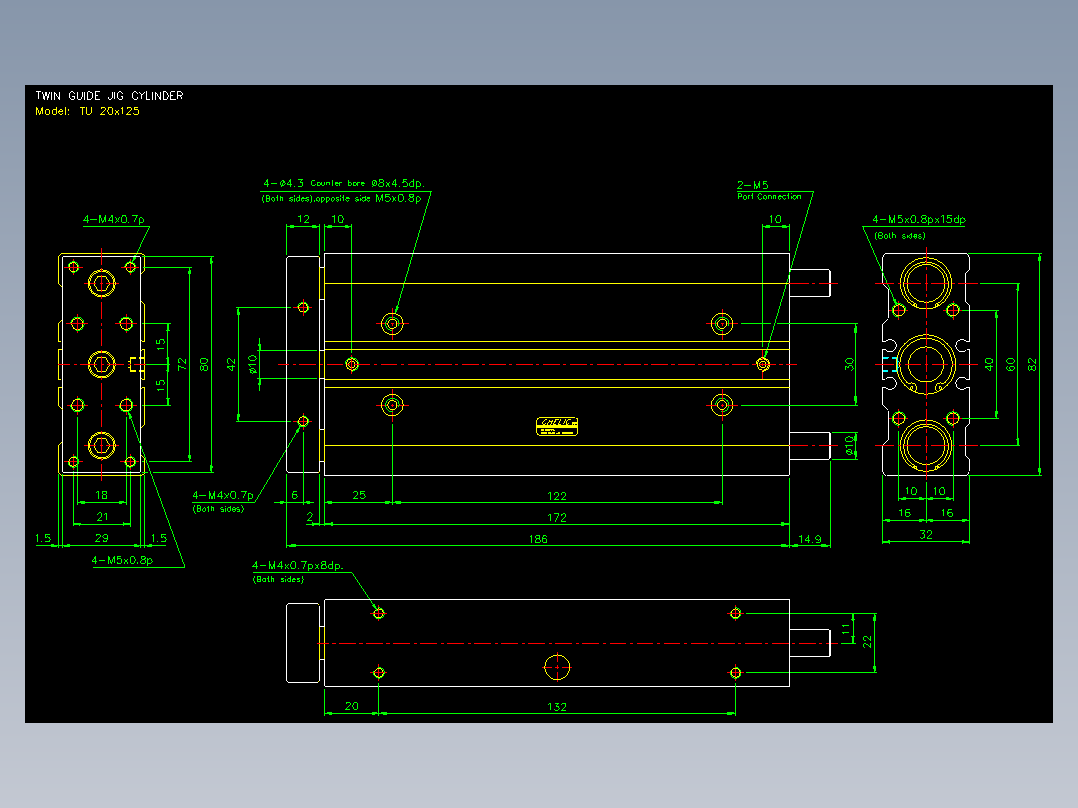Click the 32 width dimension under right view
Image resolution: width=1078 pixels, height=808 pixels.
click(926, 534)
